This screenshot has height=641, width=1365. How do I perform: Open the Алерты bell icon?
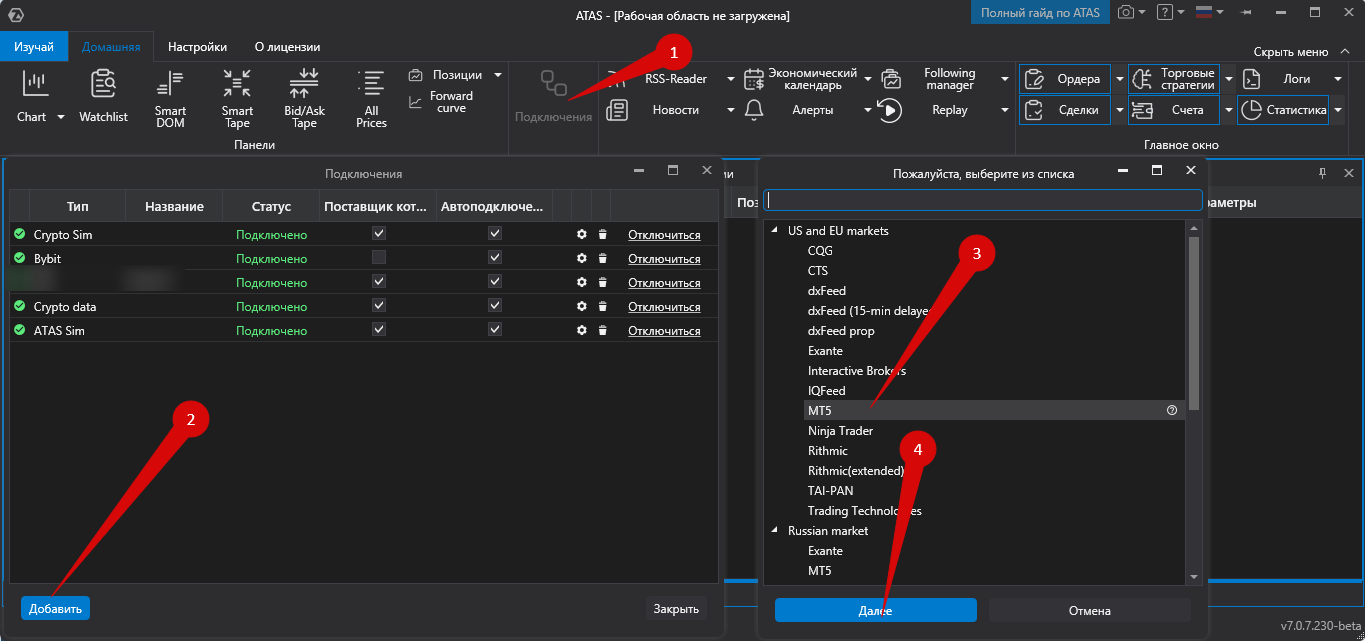(x=754, y=110)
